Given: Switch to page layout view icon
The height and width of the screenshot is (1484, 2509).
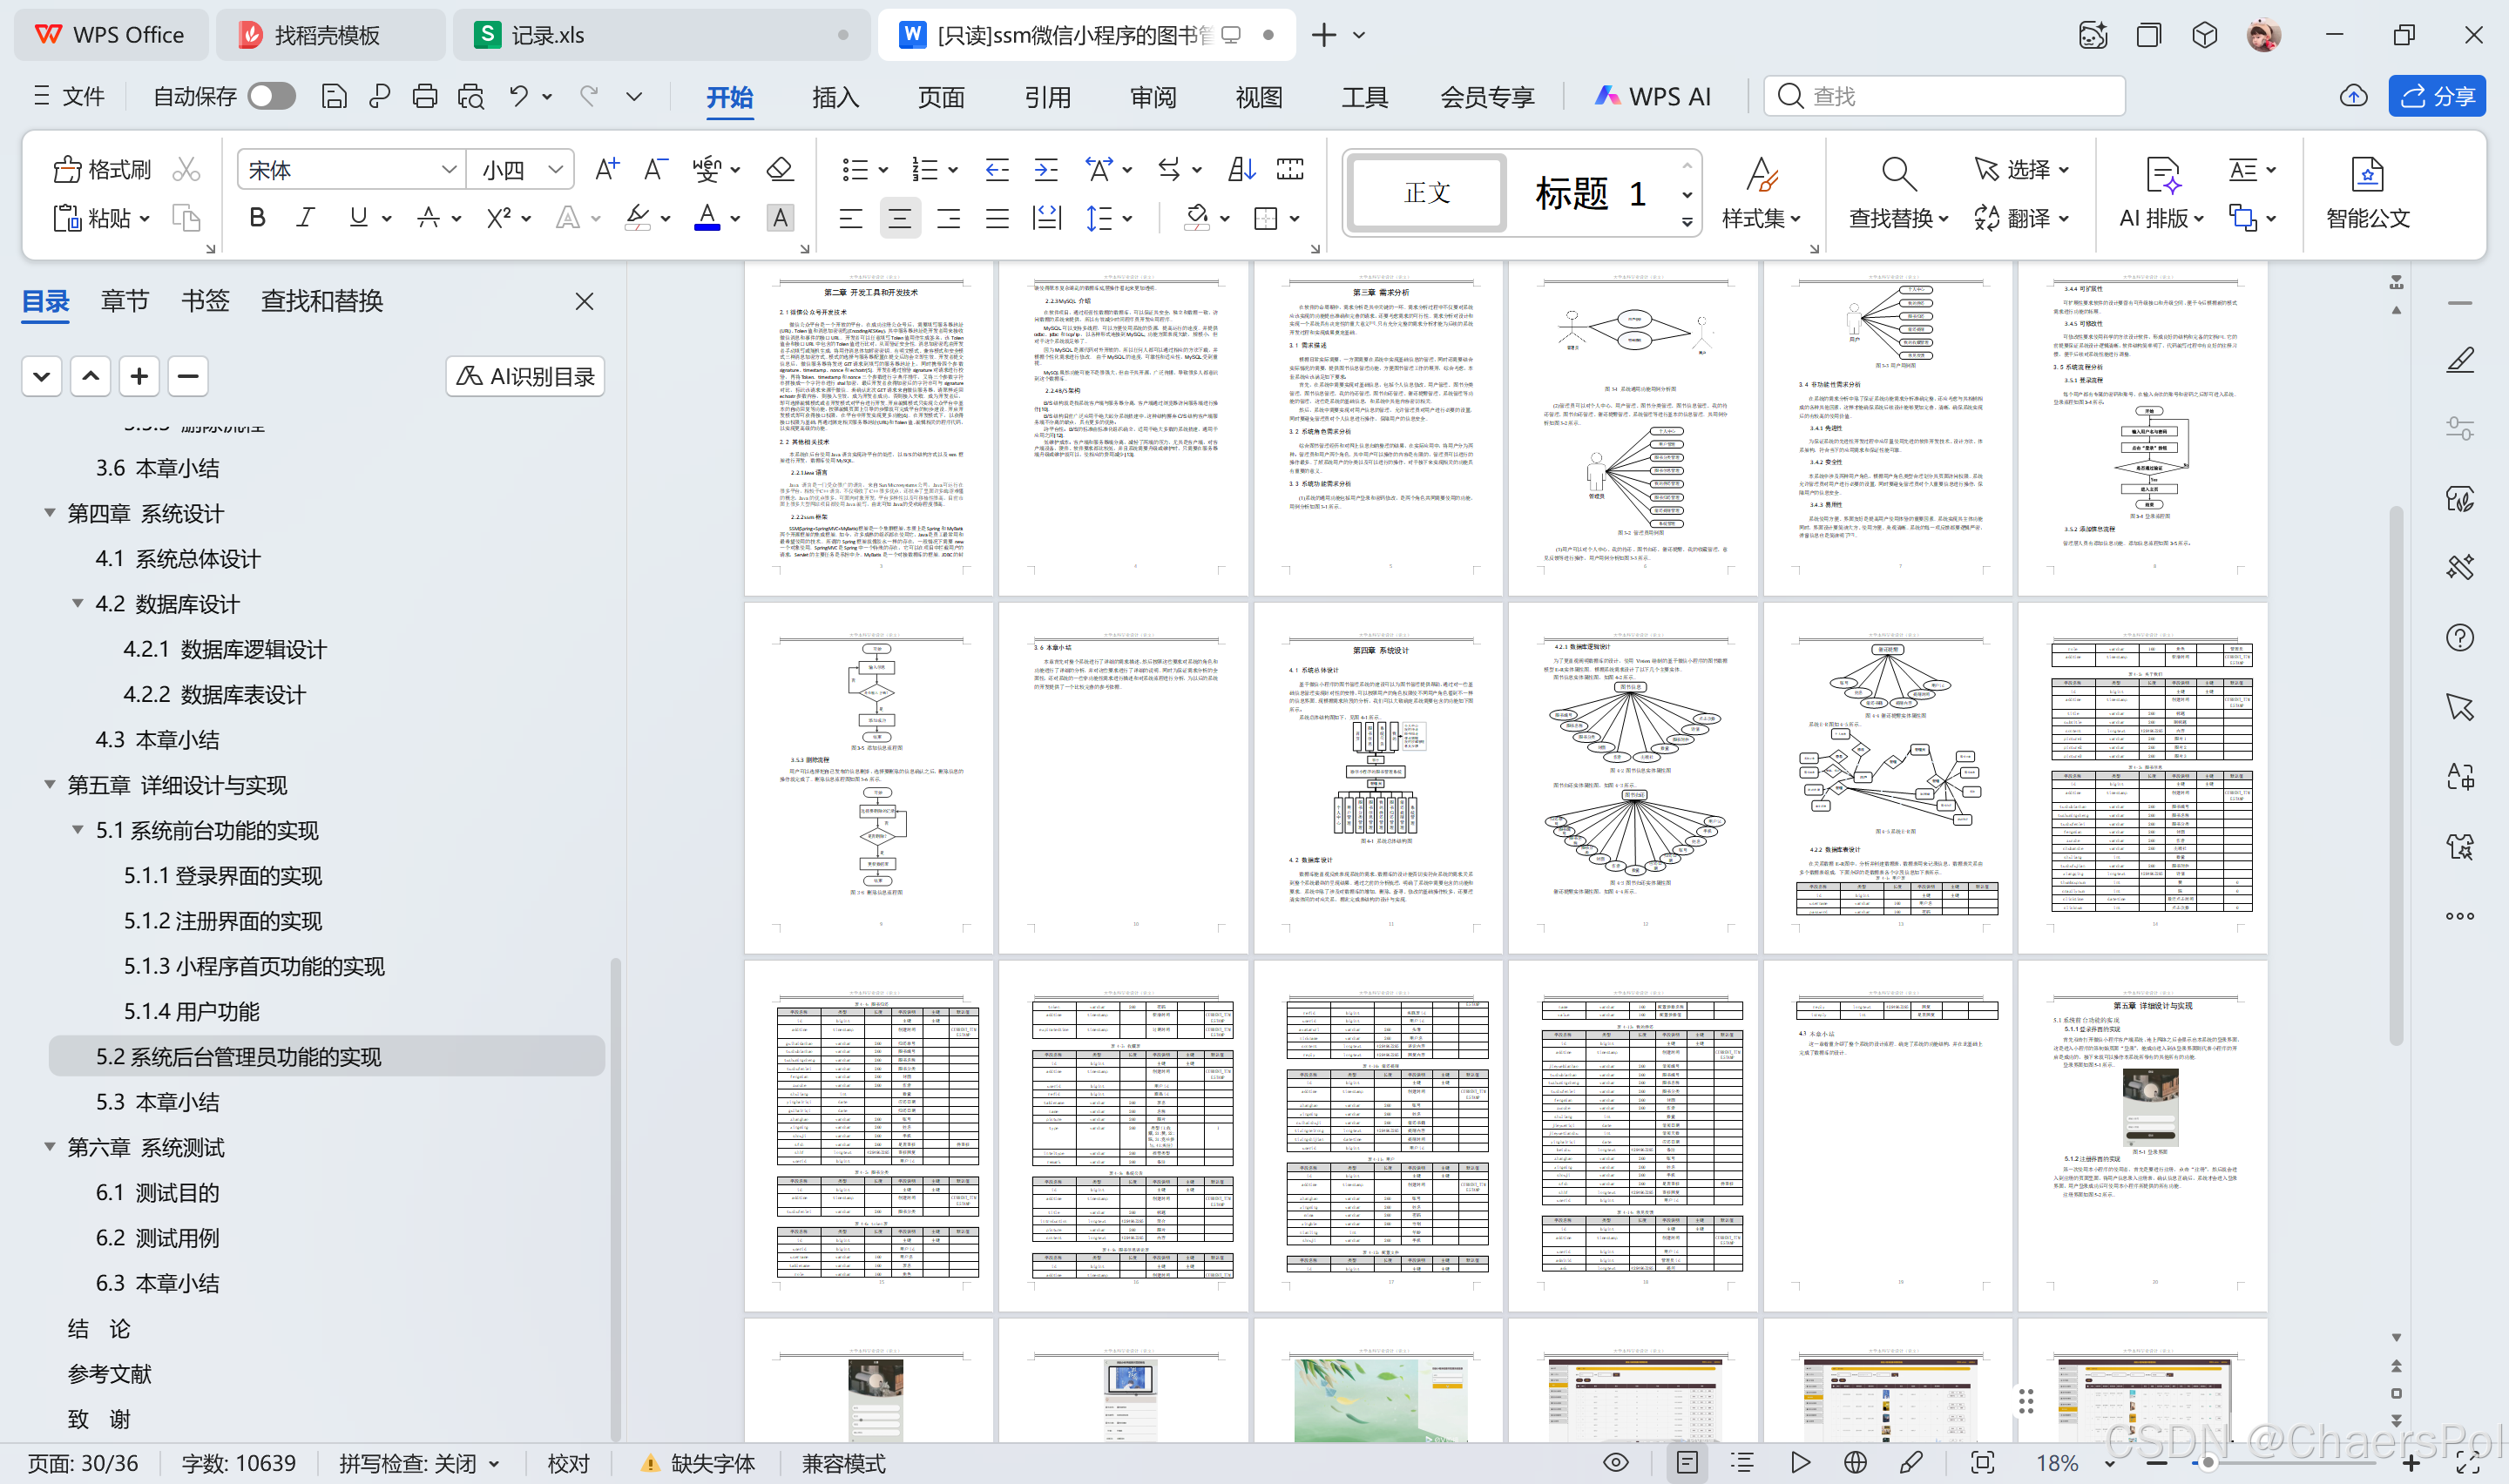Looking at the screenshot, I should [x=1687, y=1463].
